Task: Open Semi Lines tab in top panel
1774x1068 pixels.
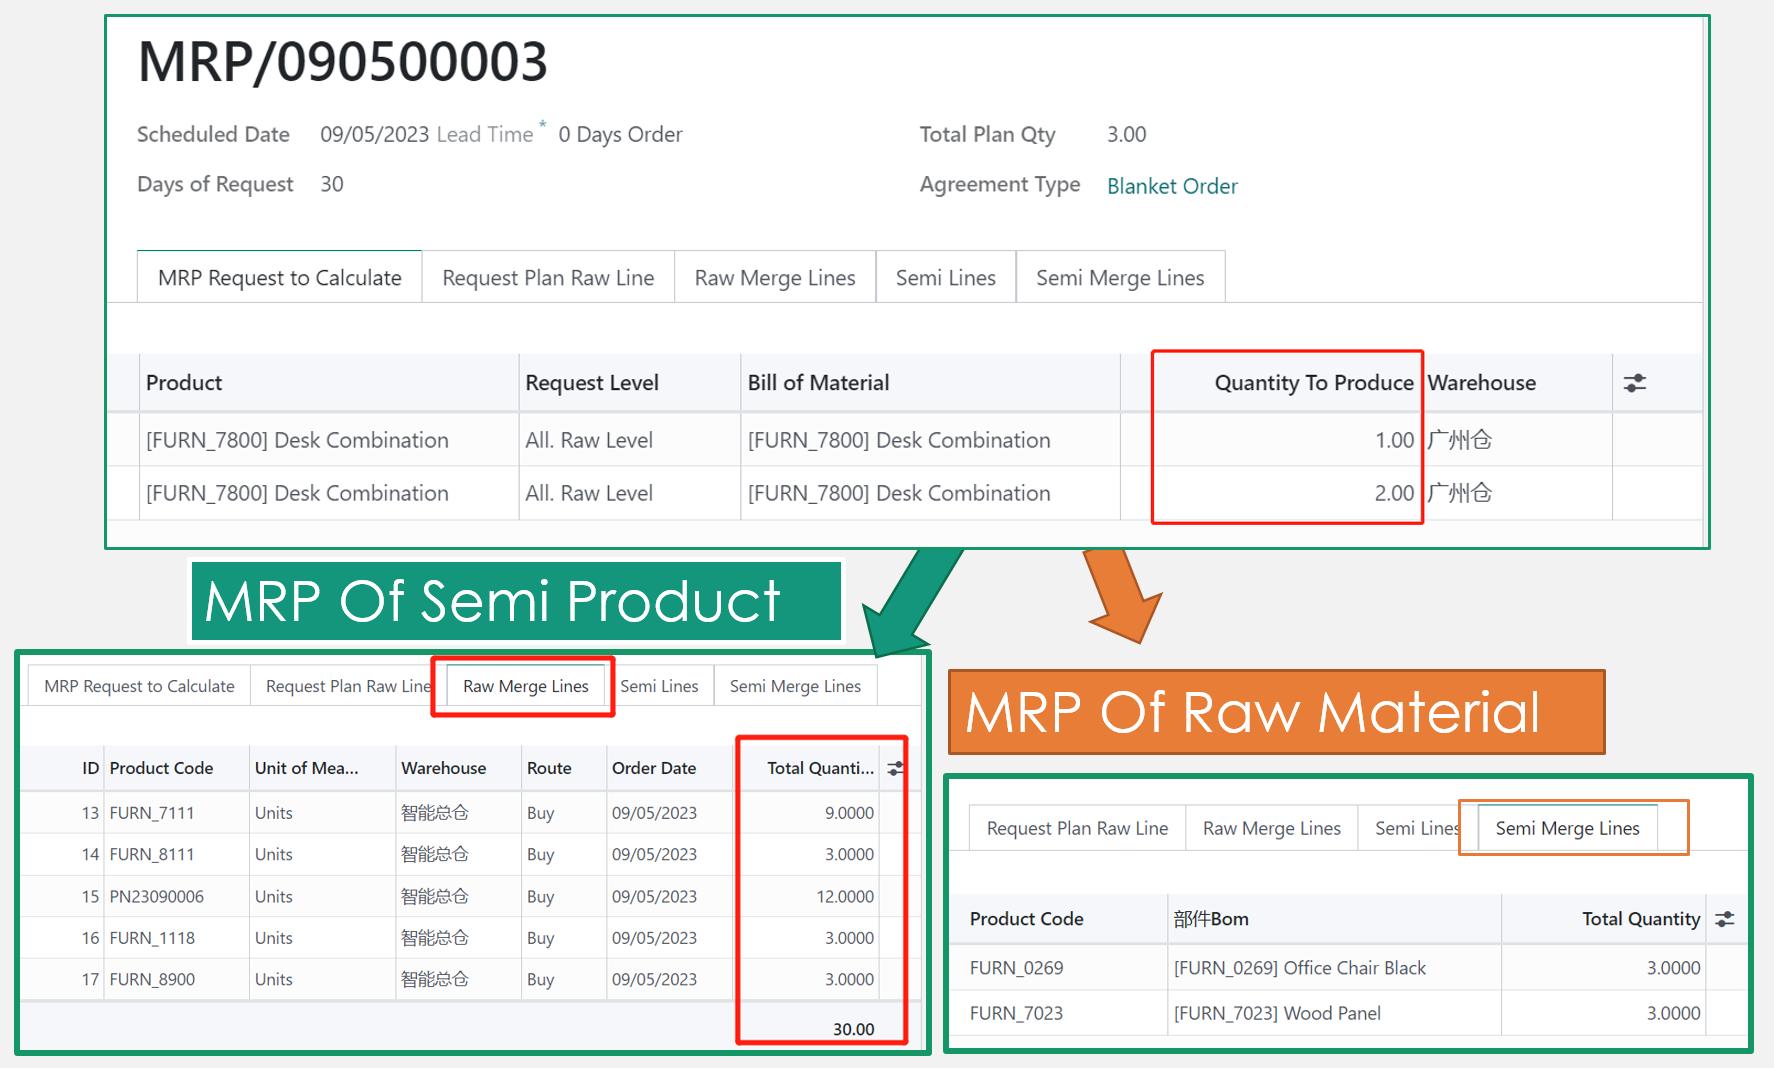Action: [946, 277]
